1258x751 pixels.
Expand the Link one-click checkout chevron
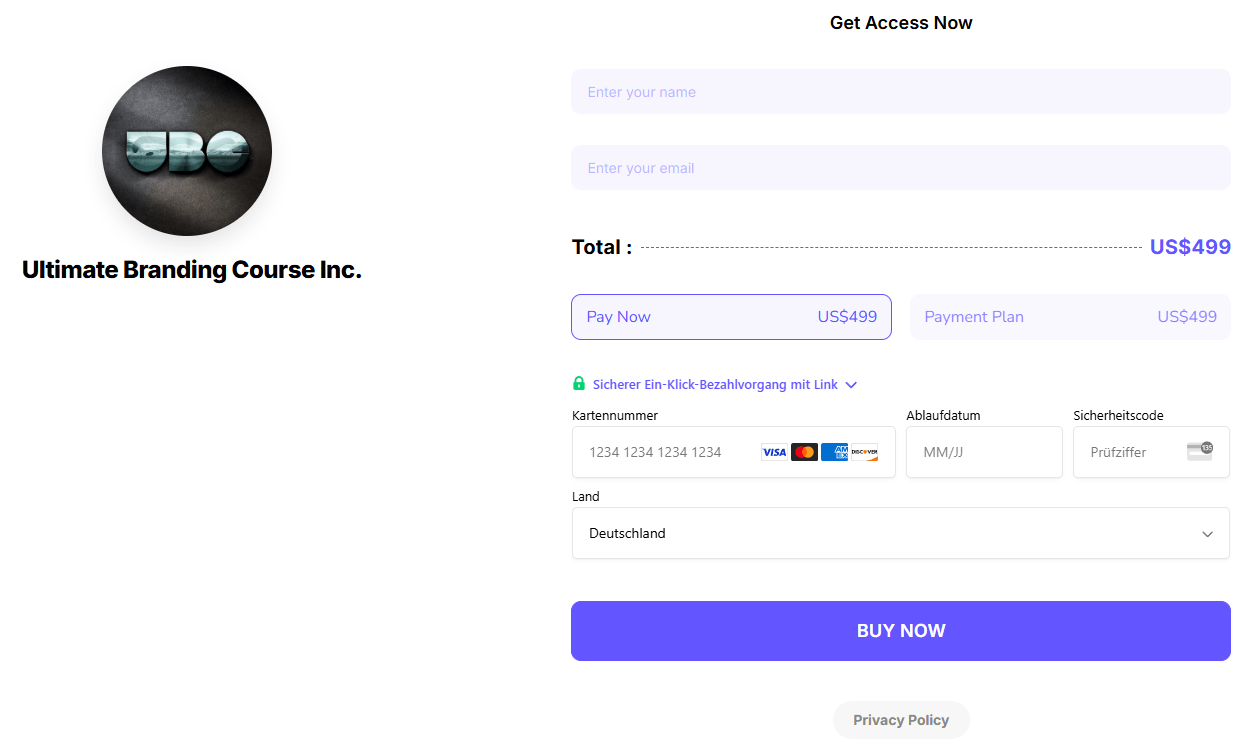pos(851,385)
